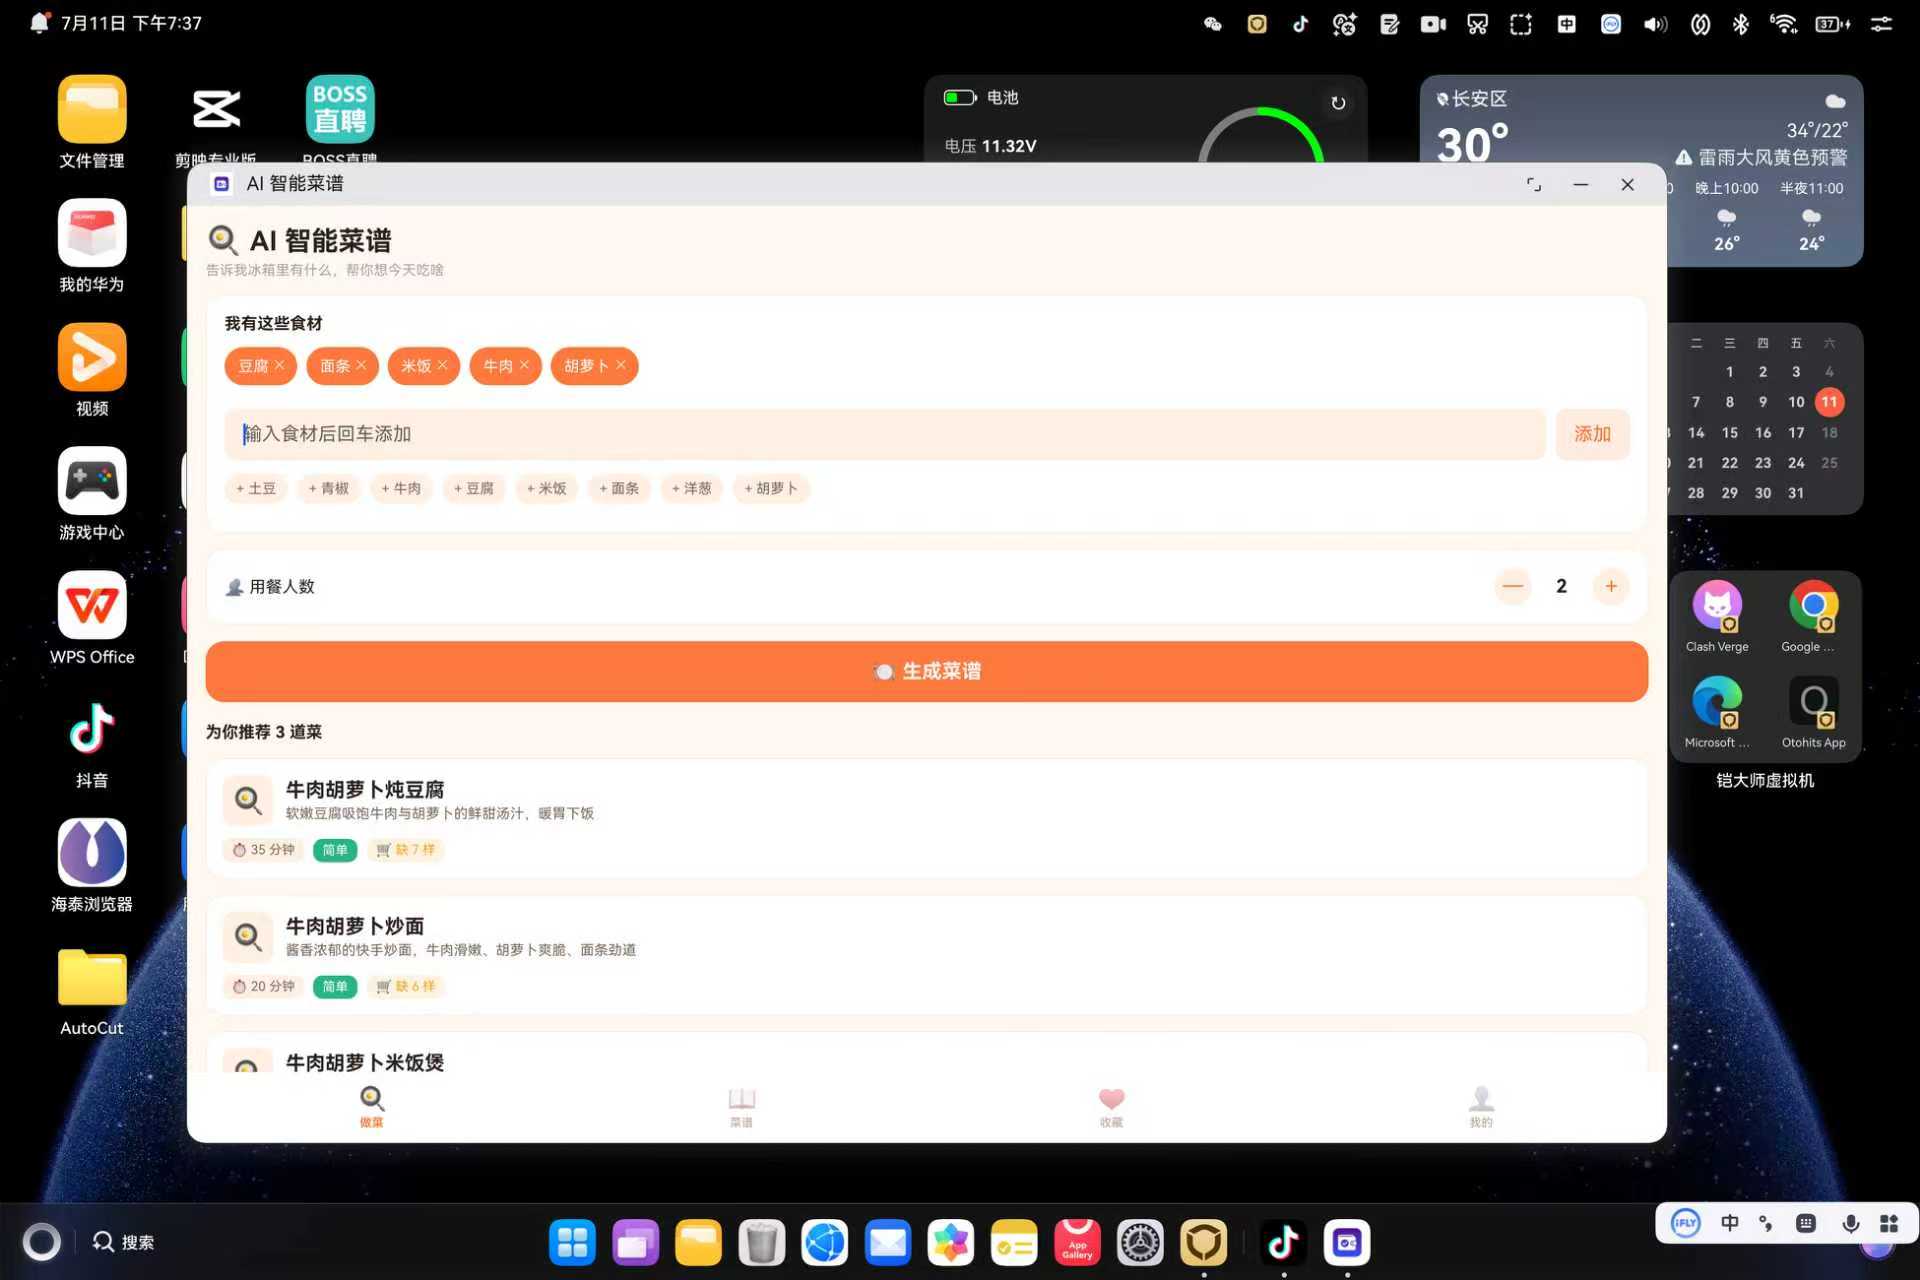This screenshot has height=1280, width=1920.
Task: Remove the 米饭 ingredient tag
Action: pyautogui.click(x=442, y=365)
